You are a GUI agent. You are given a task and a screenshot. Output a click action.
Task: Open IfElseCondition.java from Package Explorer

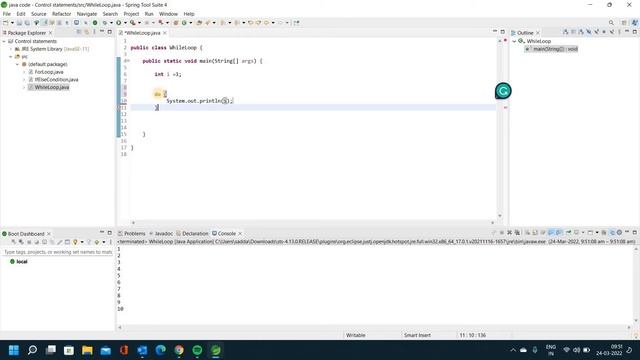(56, 80)
